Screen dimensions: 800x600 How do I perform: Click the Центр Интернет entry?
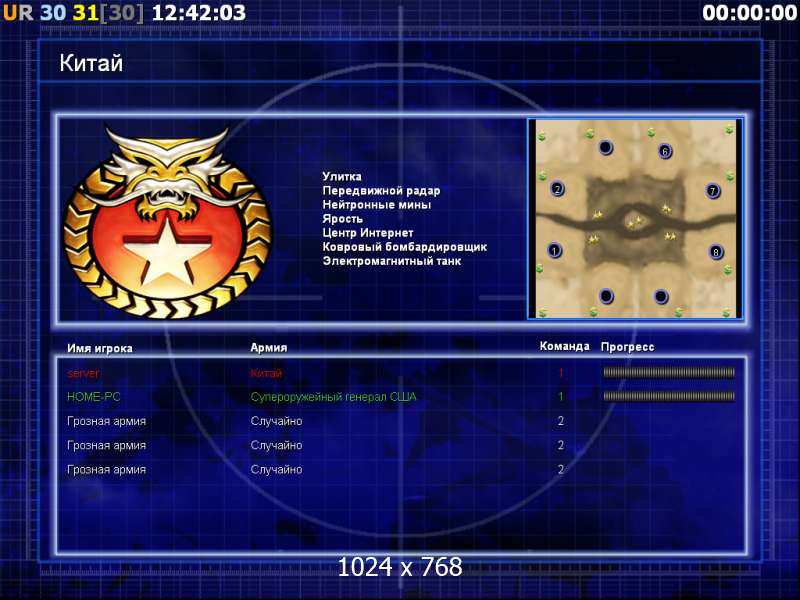pyautogui.click(x=368, y=233)
